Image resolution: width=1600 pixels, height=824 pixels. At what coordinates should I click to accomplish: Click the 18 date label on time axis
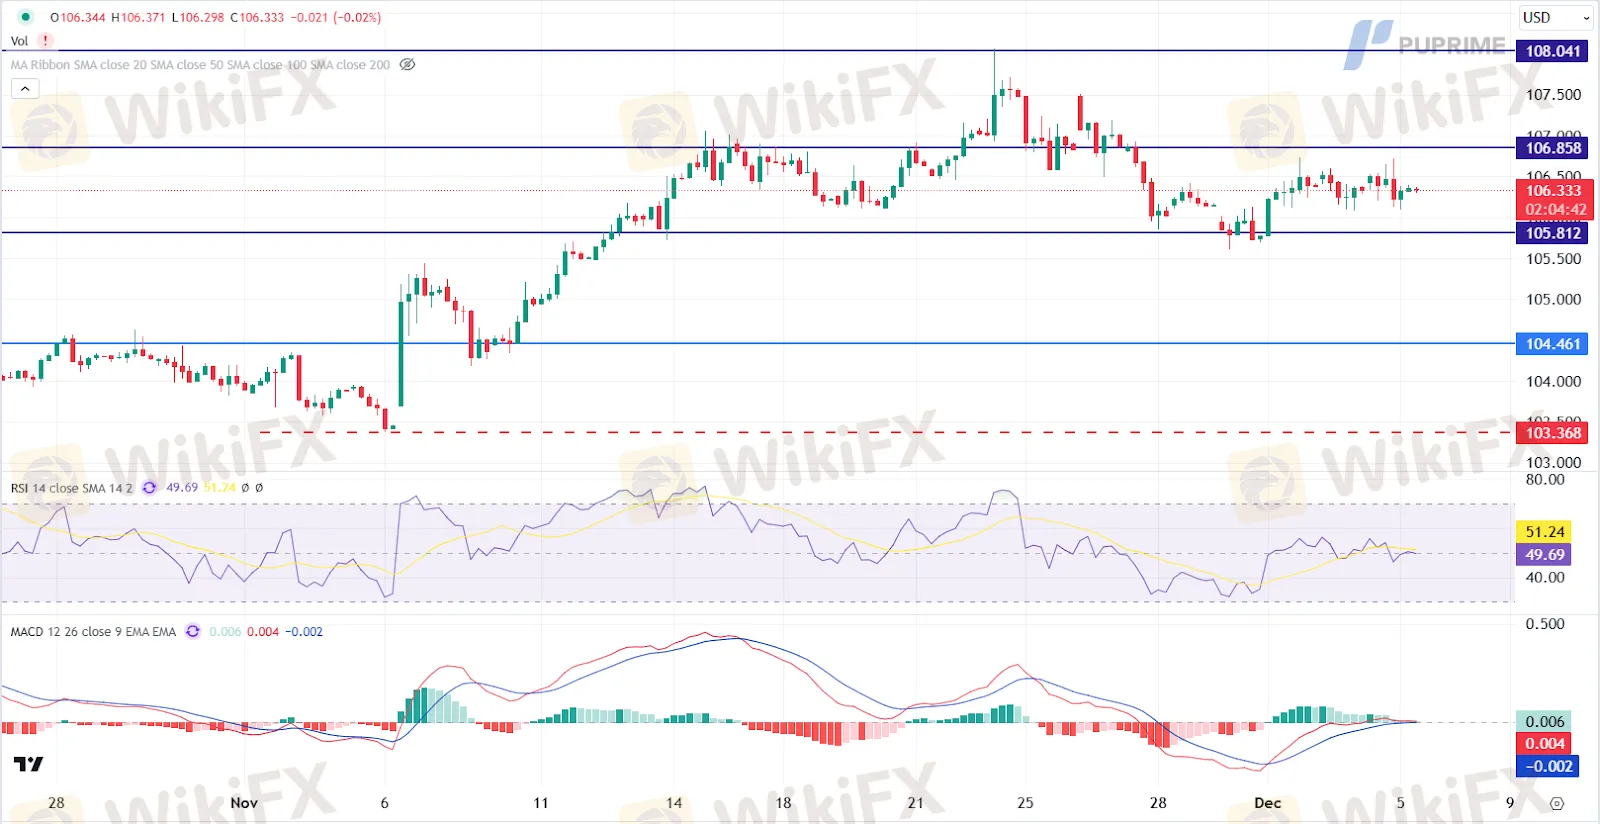(x=783, y=803)
